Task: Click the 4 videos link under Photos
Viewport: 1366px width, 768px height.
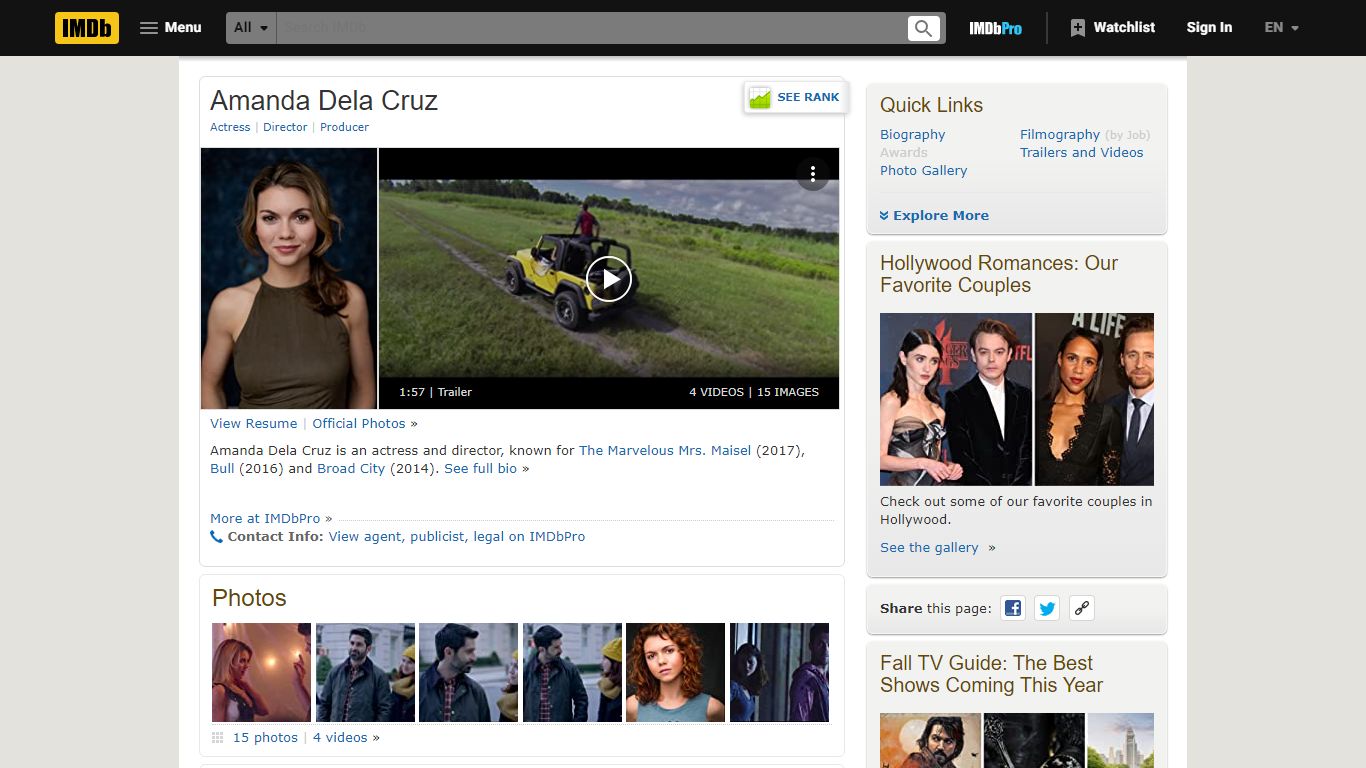Action: click(340, 738)
